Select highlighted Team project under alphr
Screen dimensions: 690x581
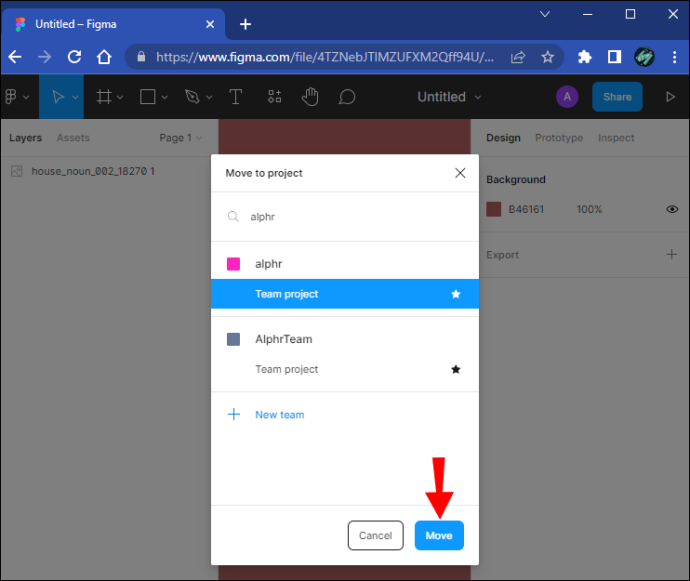click(345, 294)
